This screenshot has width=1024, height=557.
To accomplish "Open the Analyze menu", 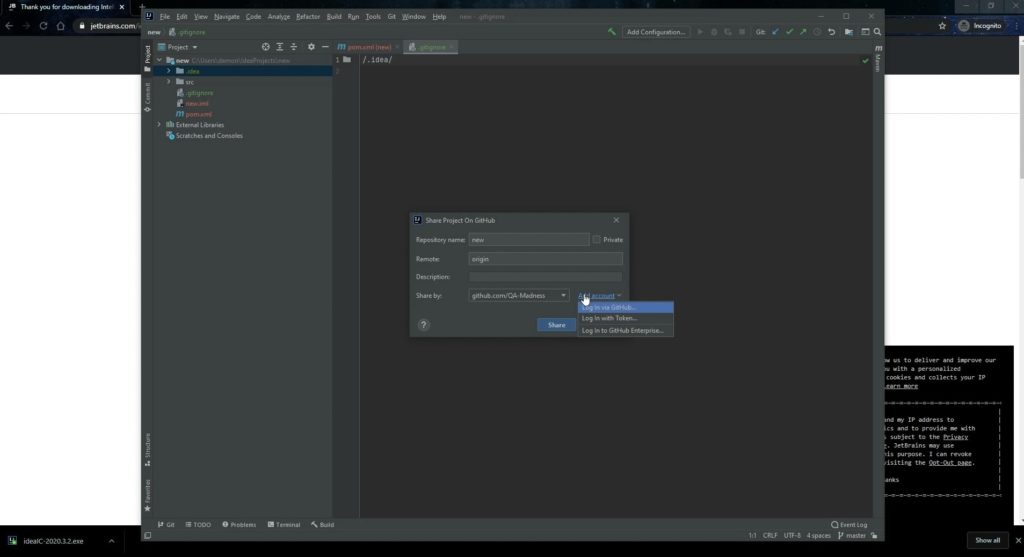I will (279, 16).
